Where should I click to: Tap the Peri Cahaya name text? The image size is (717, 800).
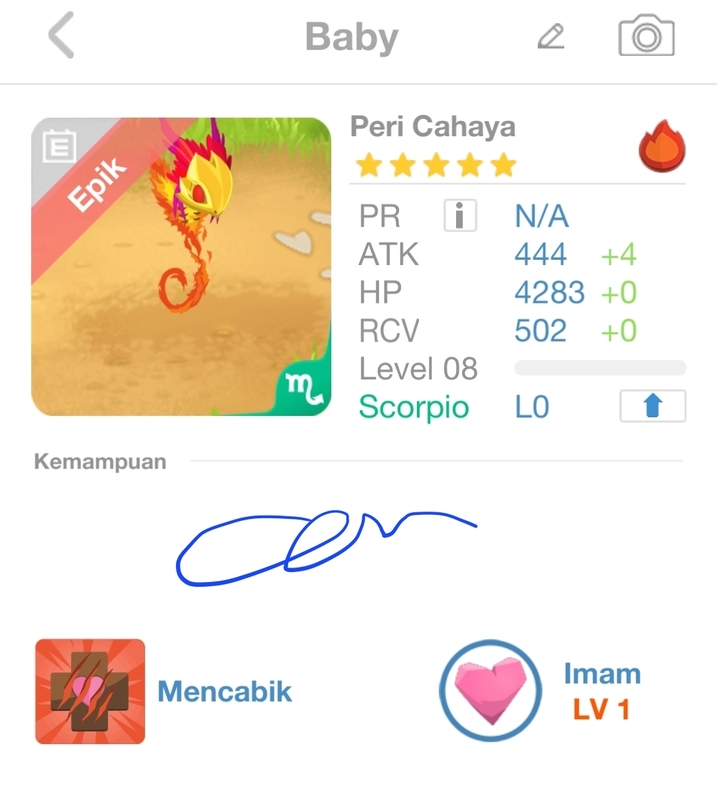click(433, 126)
